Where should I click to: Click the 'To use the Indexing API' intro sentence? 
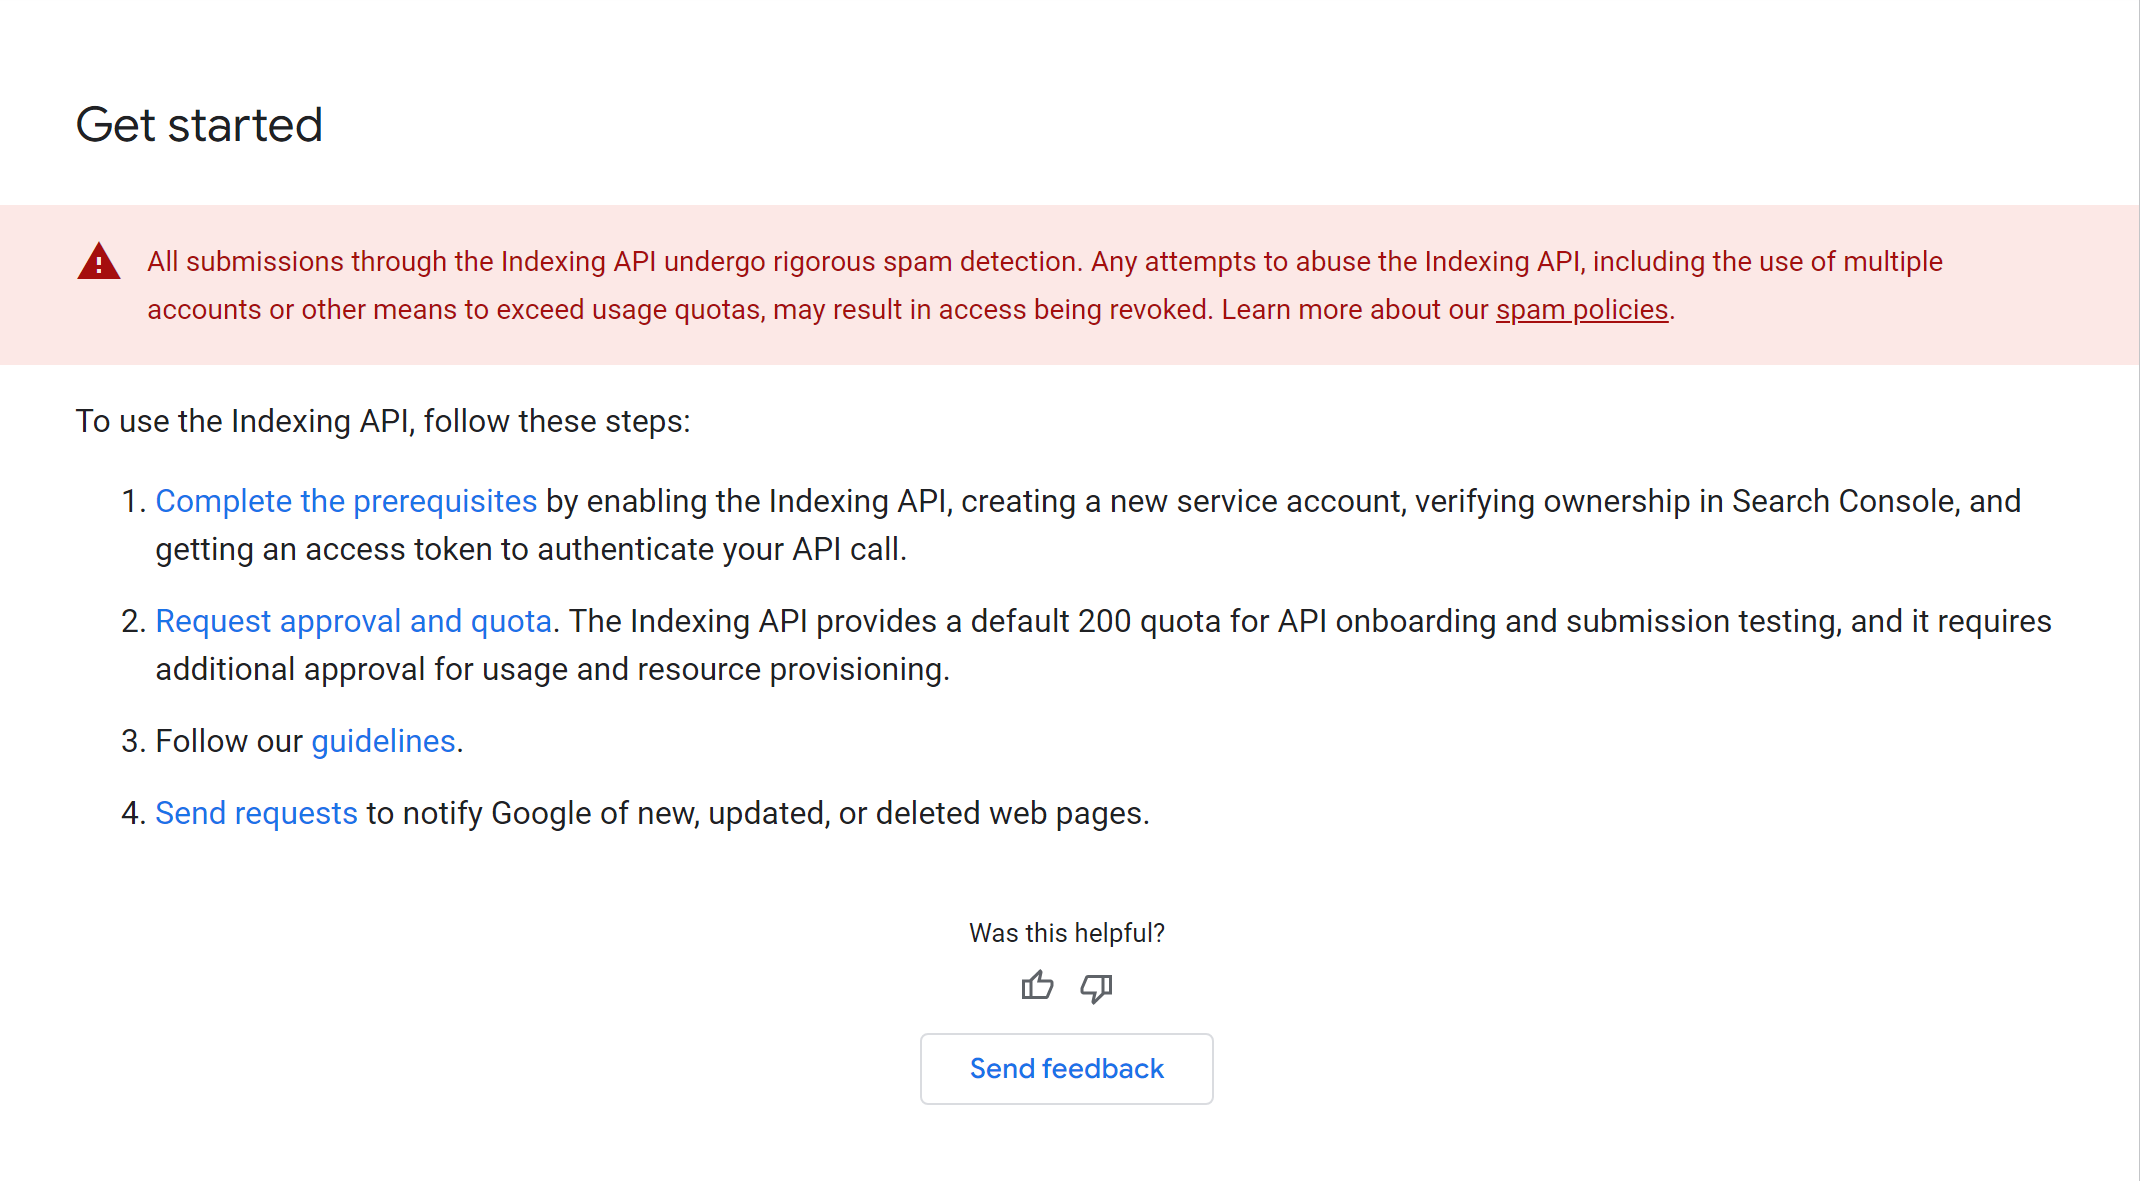point(383,421)
